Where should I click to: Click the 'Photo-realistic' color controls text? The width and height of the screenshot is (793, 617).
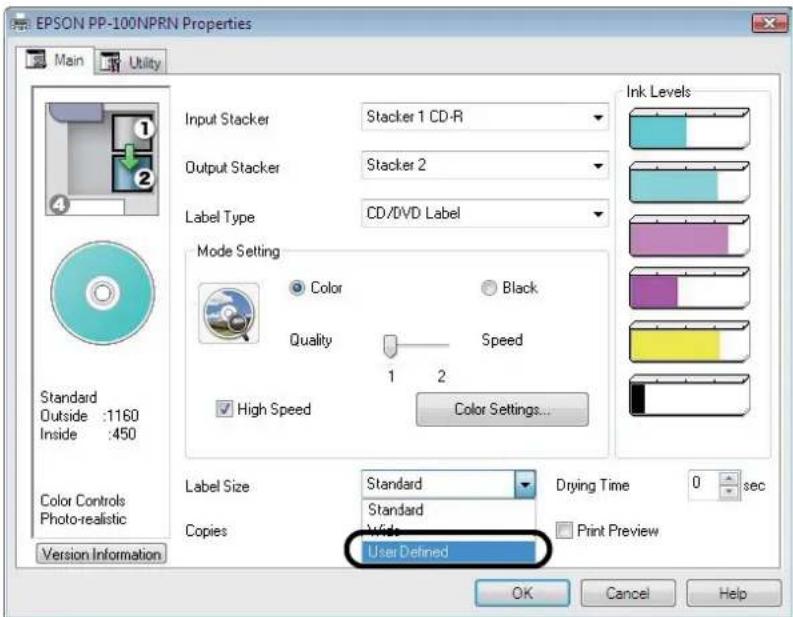83,519
